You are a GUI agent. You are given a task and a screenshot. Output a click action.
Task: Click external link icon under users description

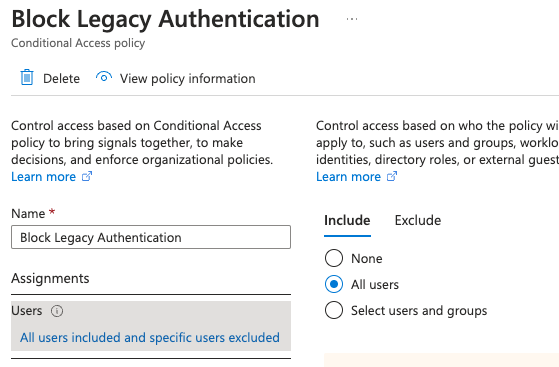(392, 177)
